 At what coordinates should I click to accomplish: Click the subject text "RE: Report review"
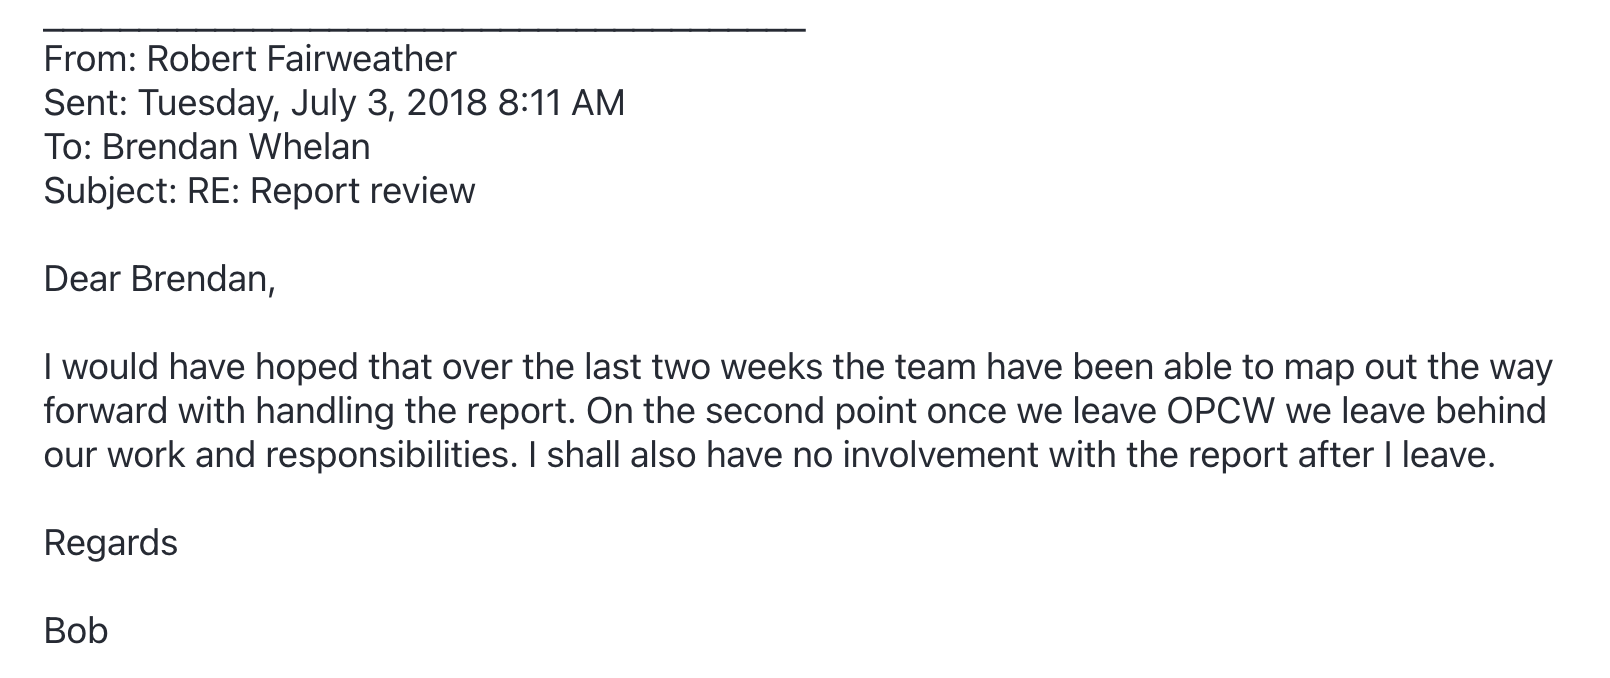pos(331,191)
